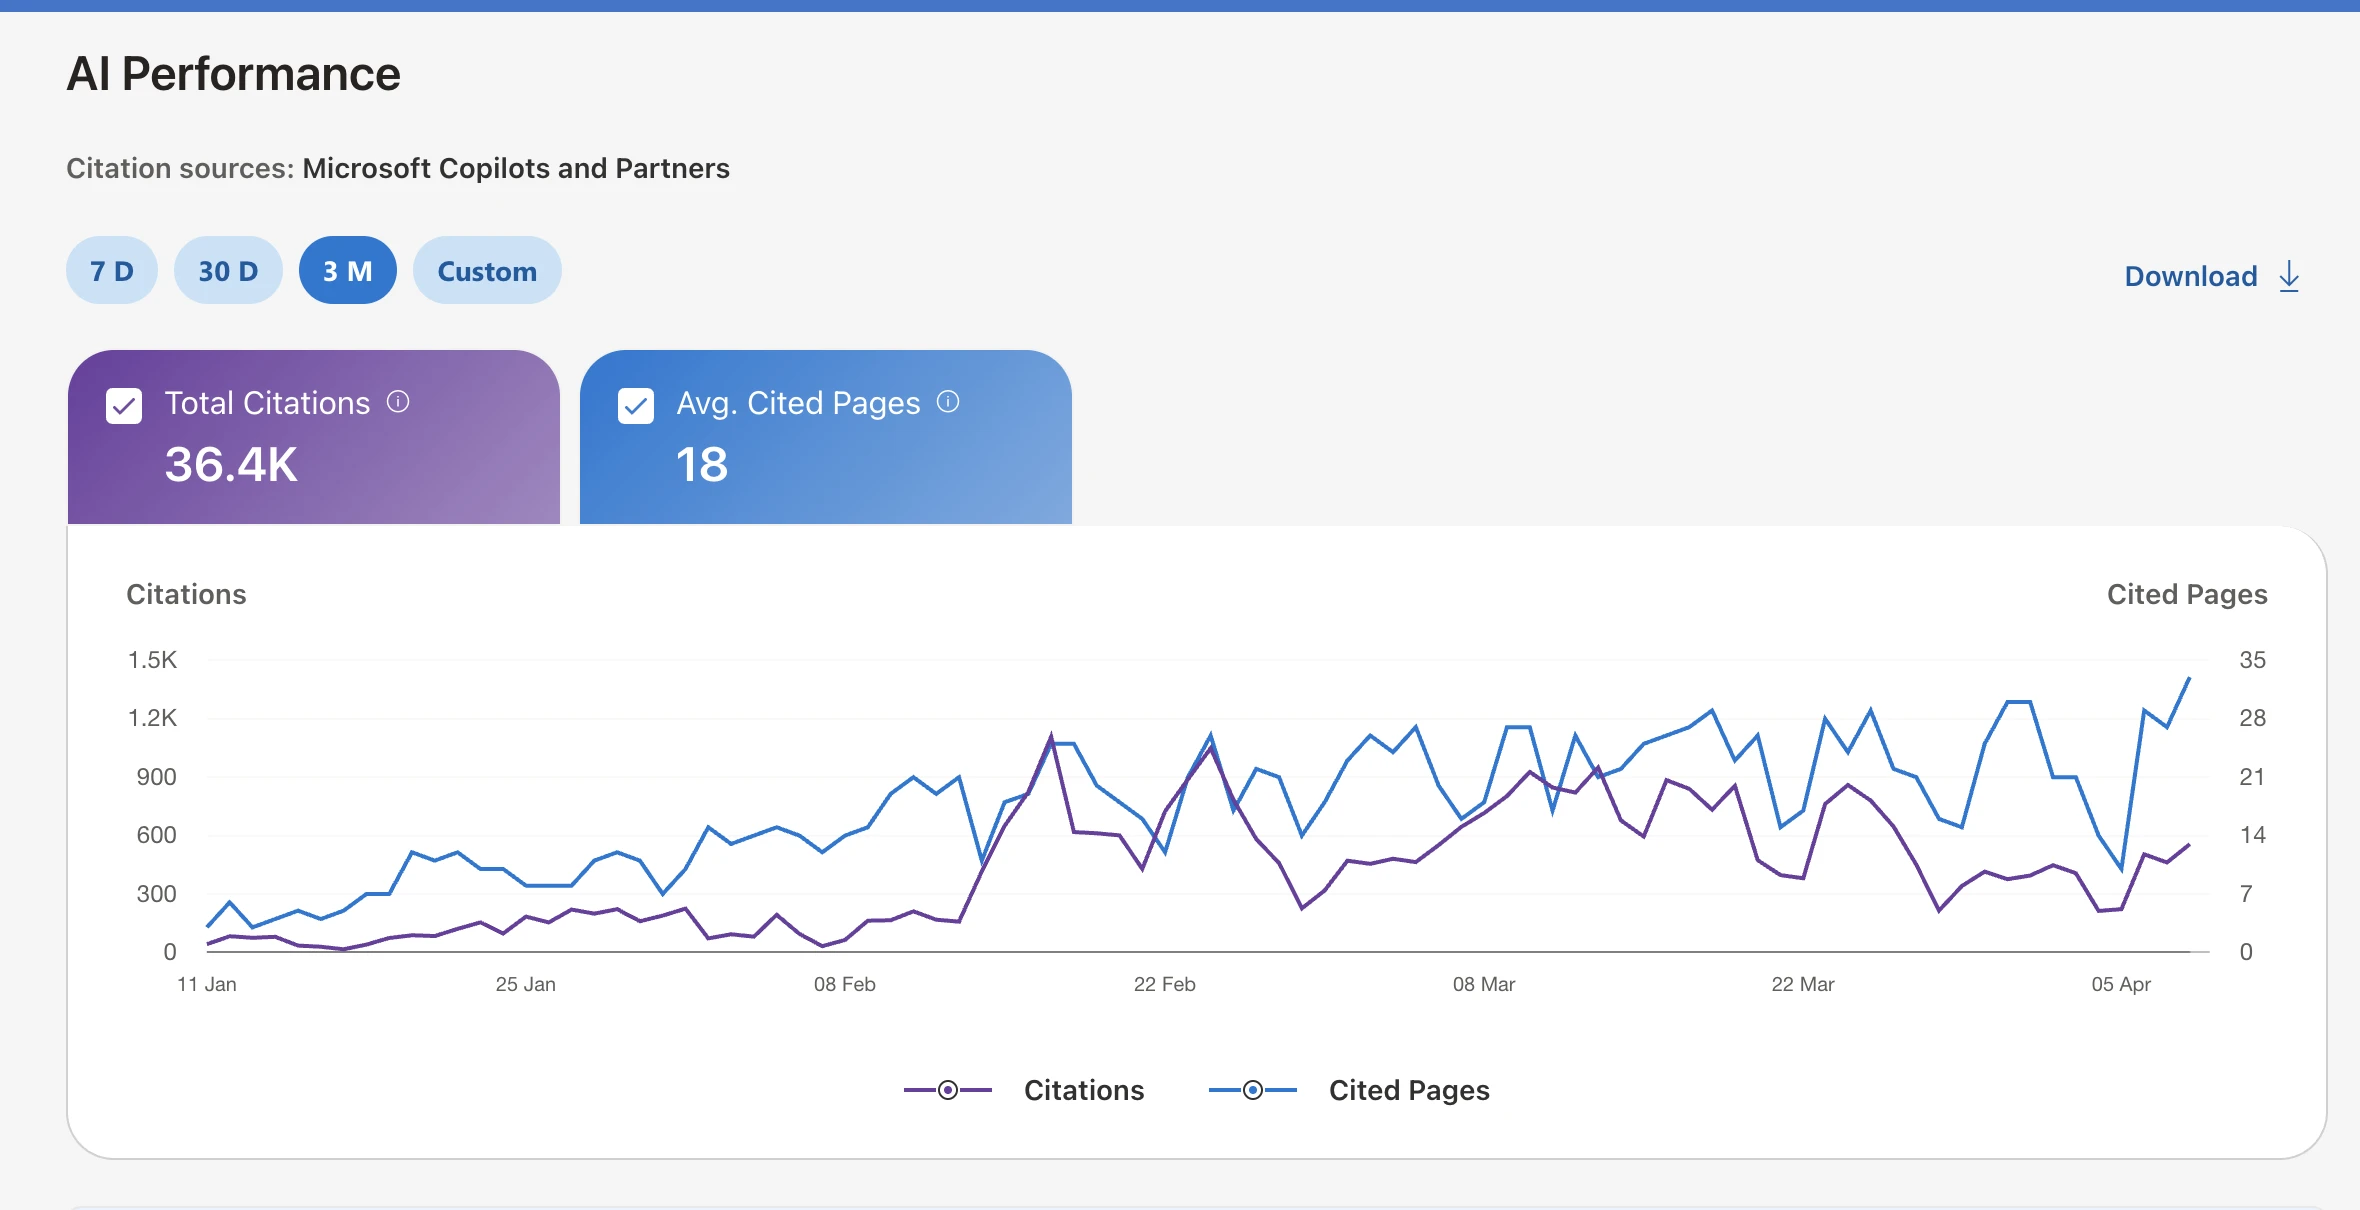Toggle the Citations series in the legend
2360x1210 pixels.
pos(1083,1090)
